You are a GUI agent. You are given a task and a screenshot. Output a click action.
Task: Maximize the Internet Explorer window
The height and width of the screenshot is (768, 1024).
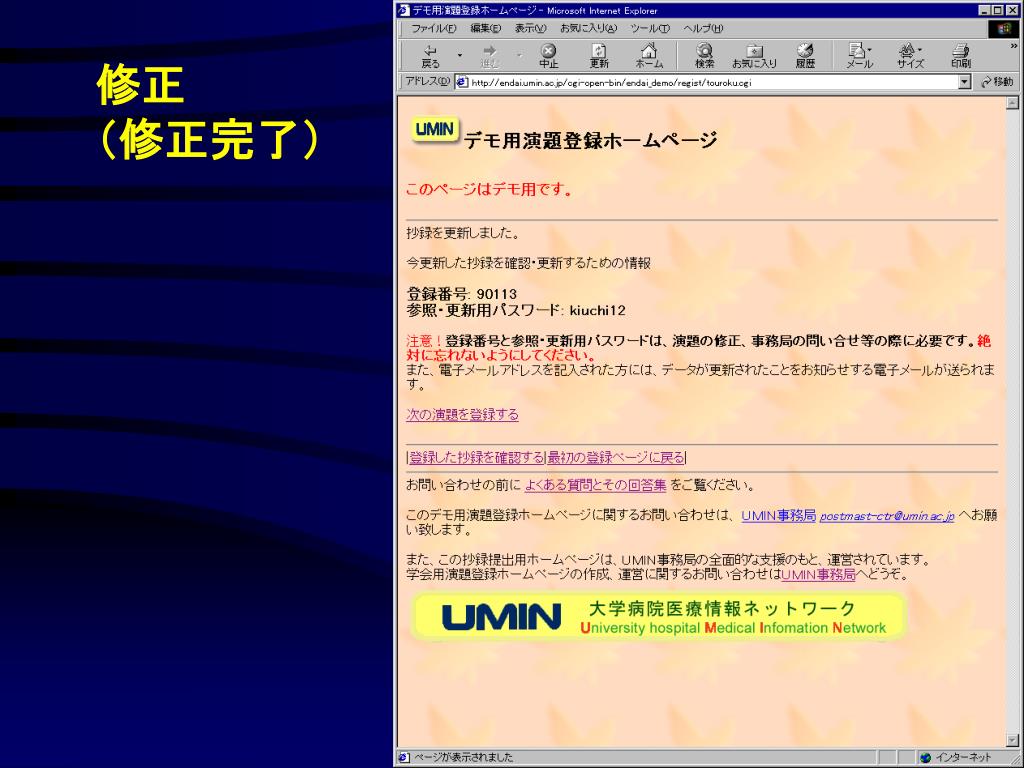pos(997,10)
